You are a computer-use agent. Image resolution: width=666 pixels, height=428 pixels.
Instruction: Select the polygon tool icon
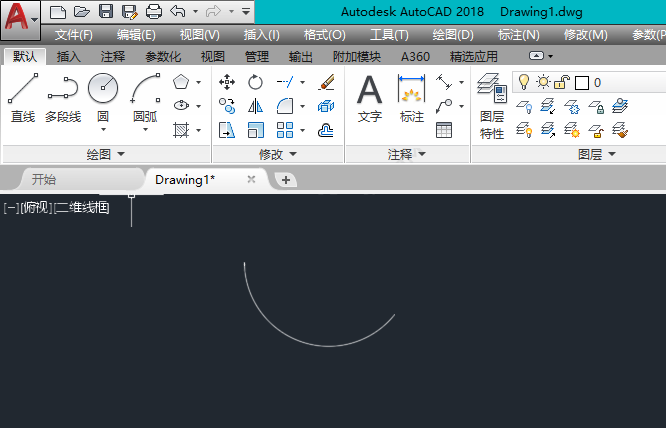pyautogui.click(x=181, y=82)
